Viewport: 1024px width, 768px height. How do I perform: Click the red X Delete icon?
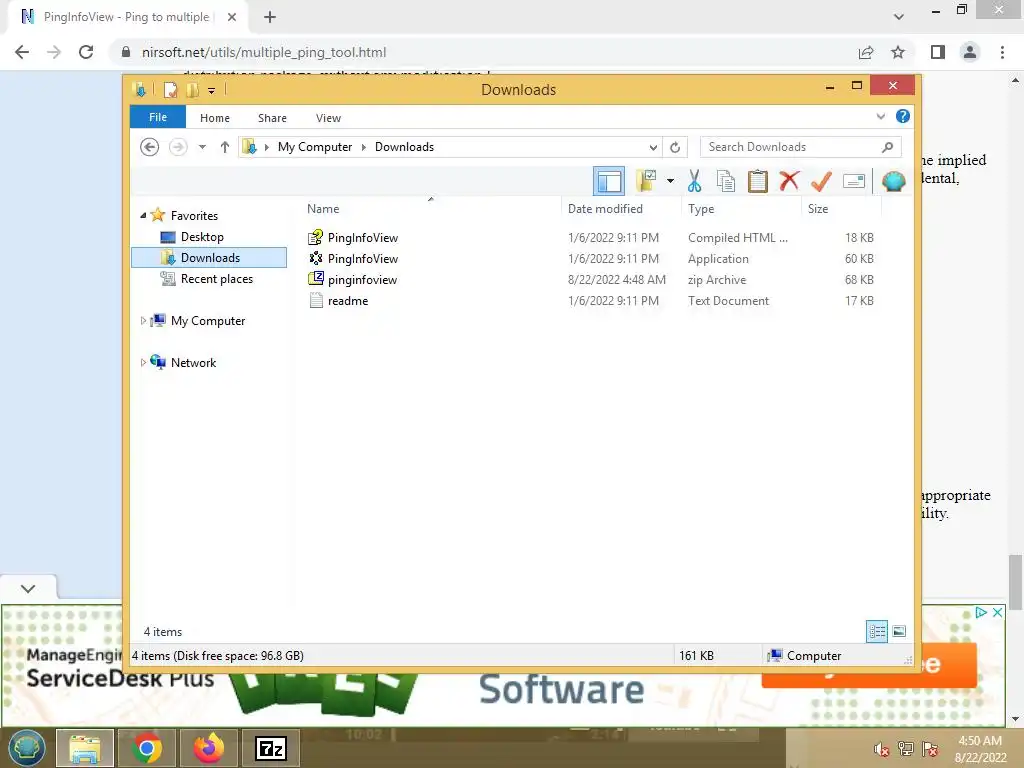click(789, 180)
